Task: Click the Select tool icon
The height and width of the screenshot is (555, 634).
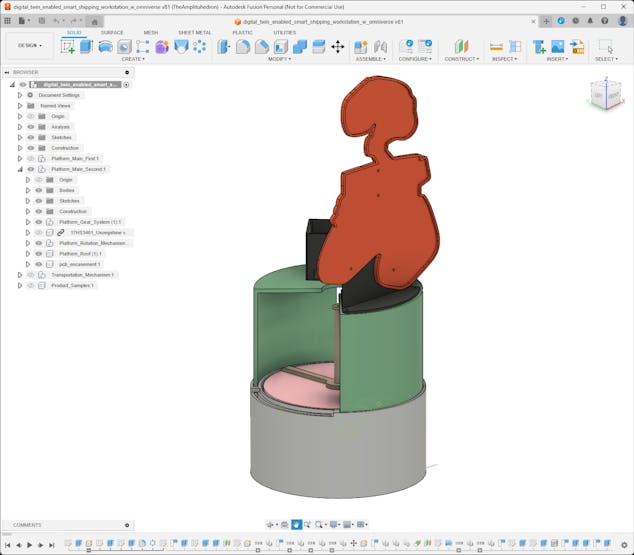Action: point(605,46)
